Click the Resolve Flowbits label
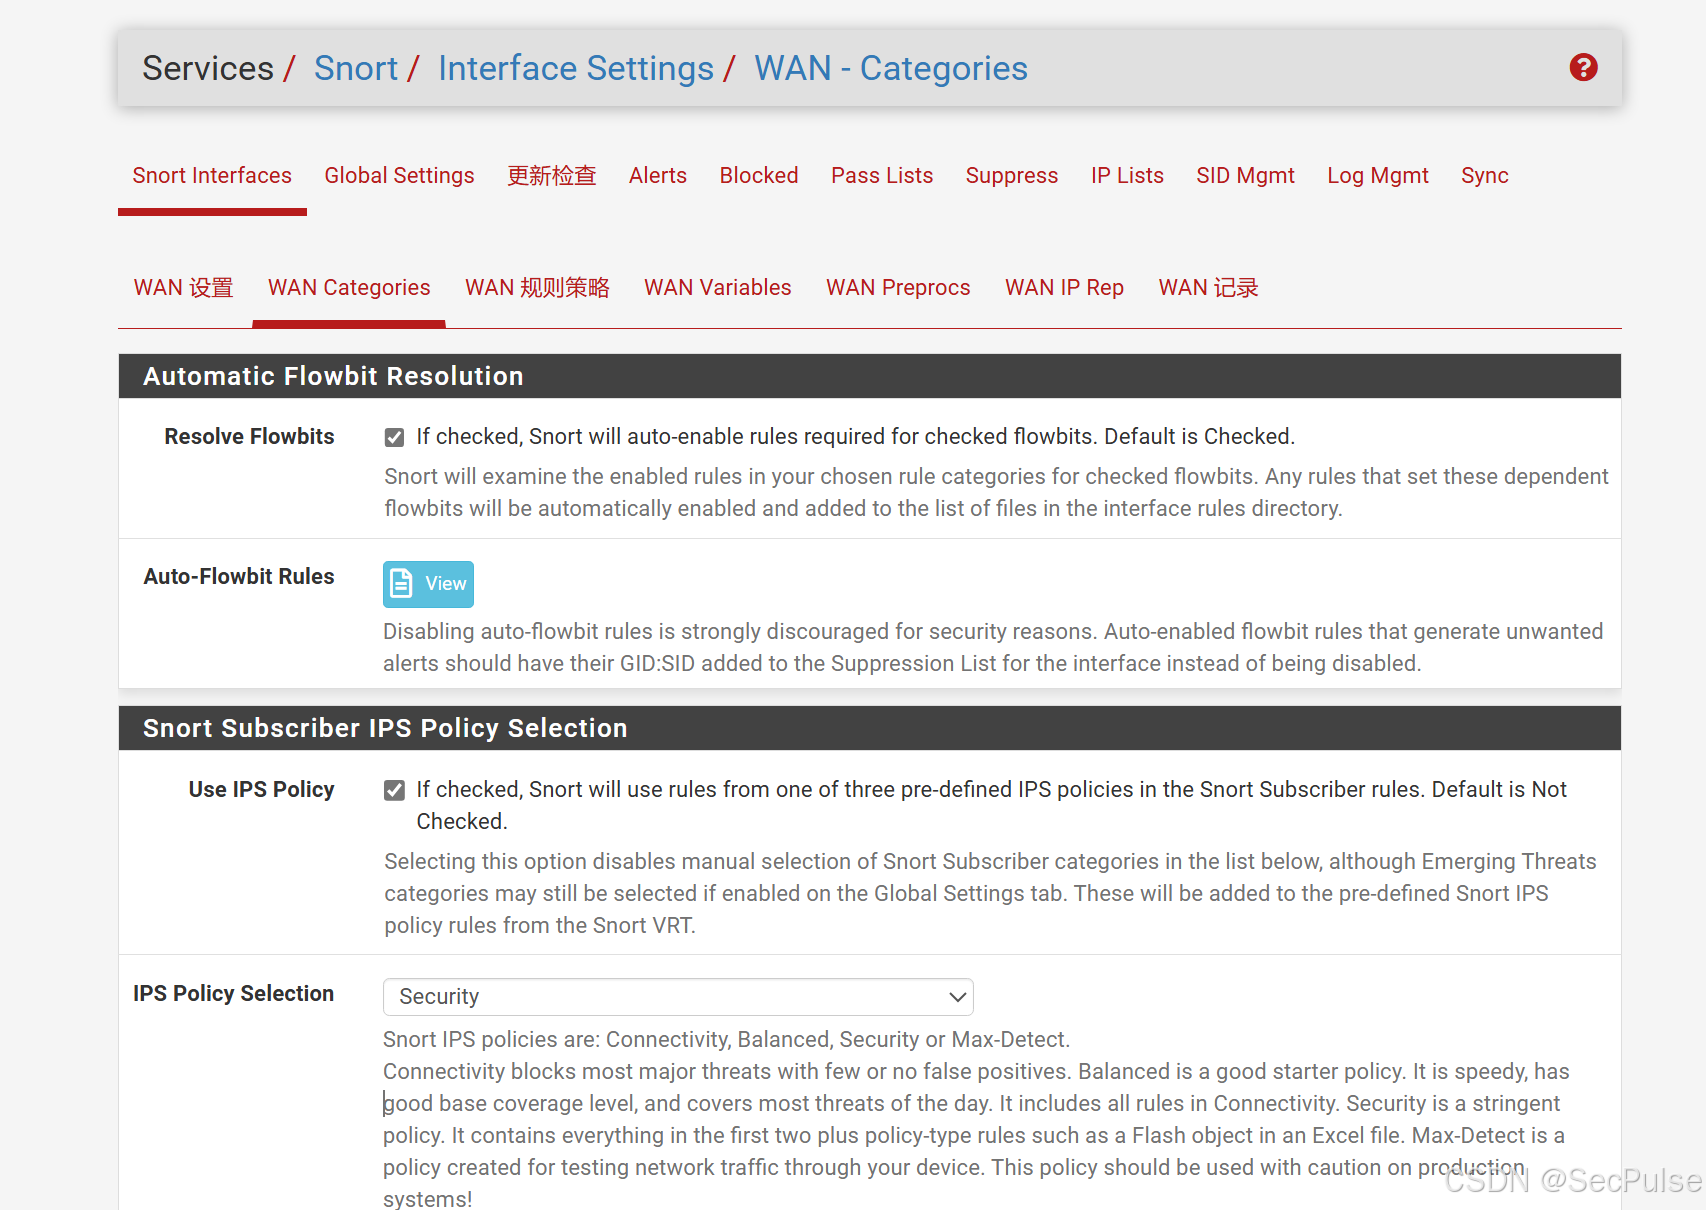Image resolution: width=1706 pixels, height=1210 pixels. coord(249,437)
